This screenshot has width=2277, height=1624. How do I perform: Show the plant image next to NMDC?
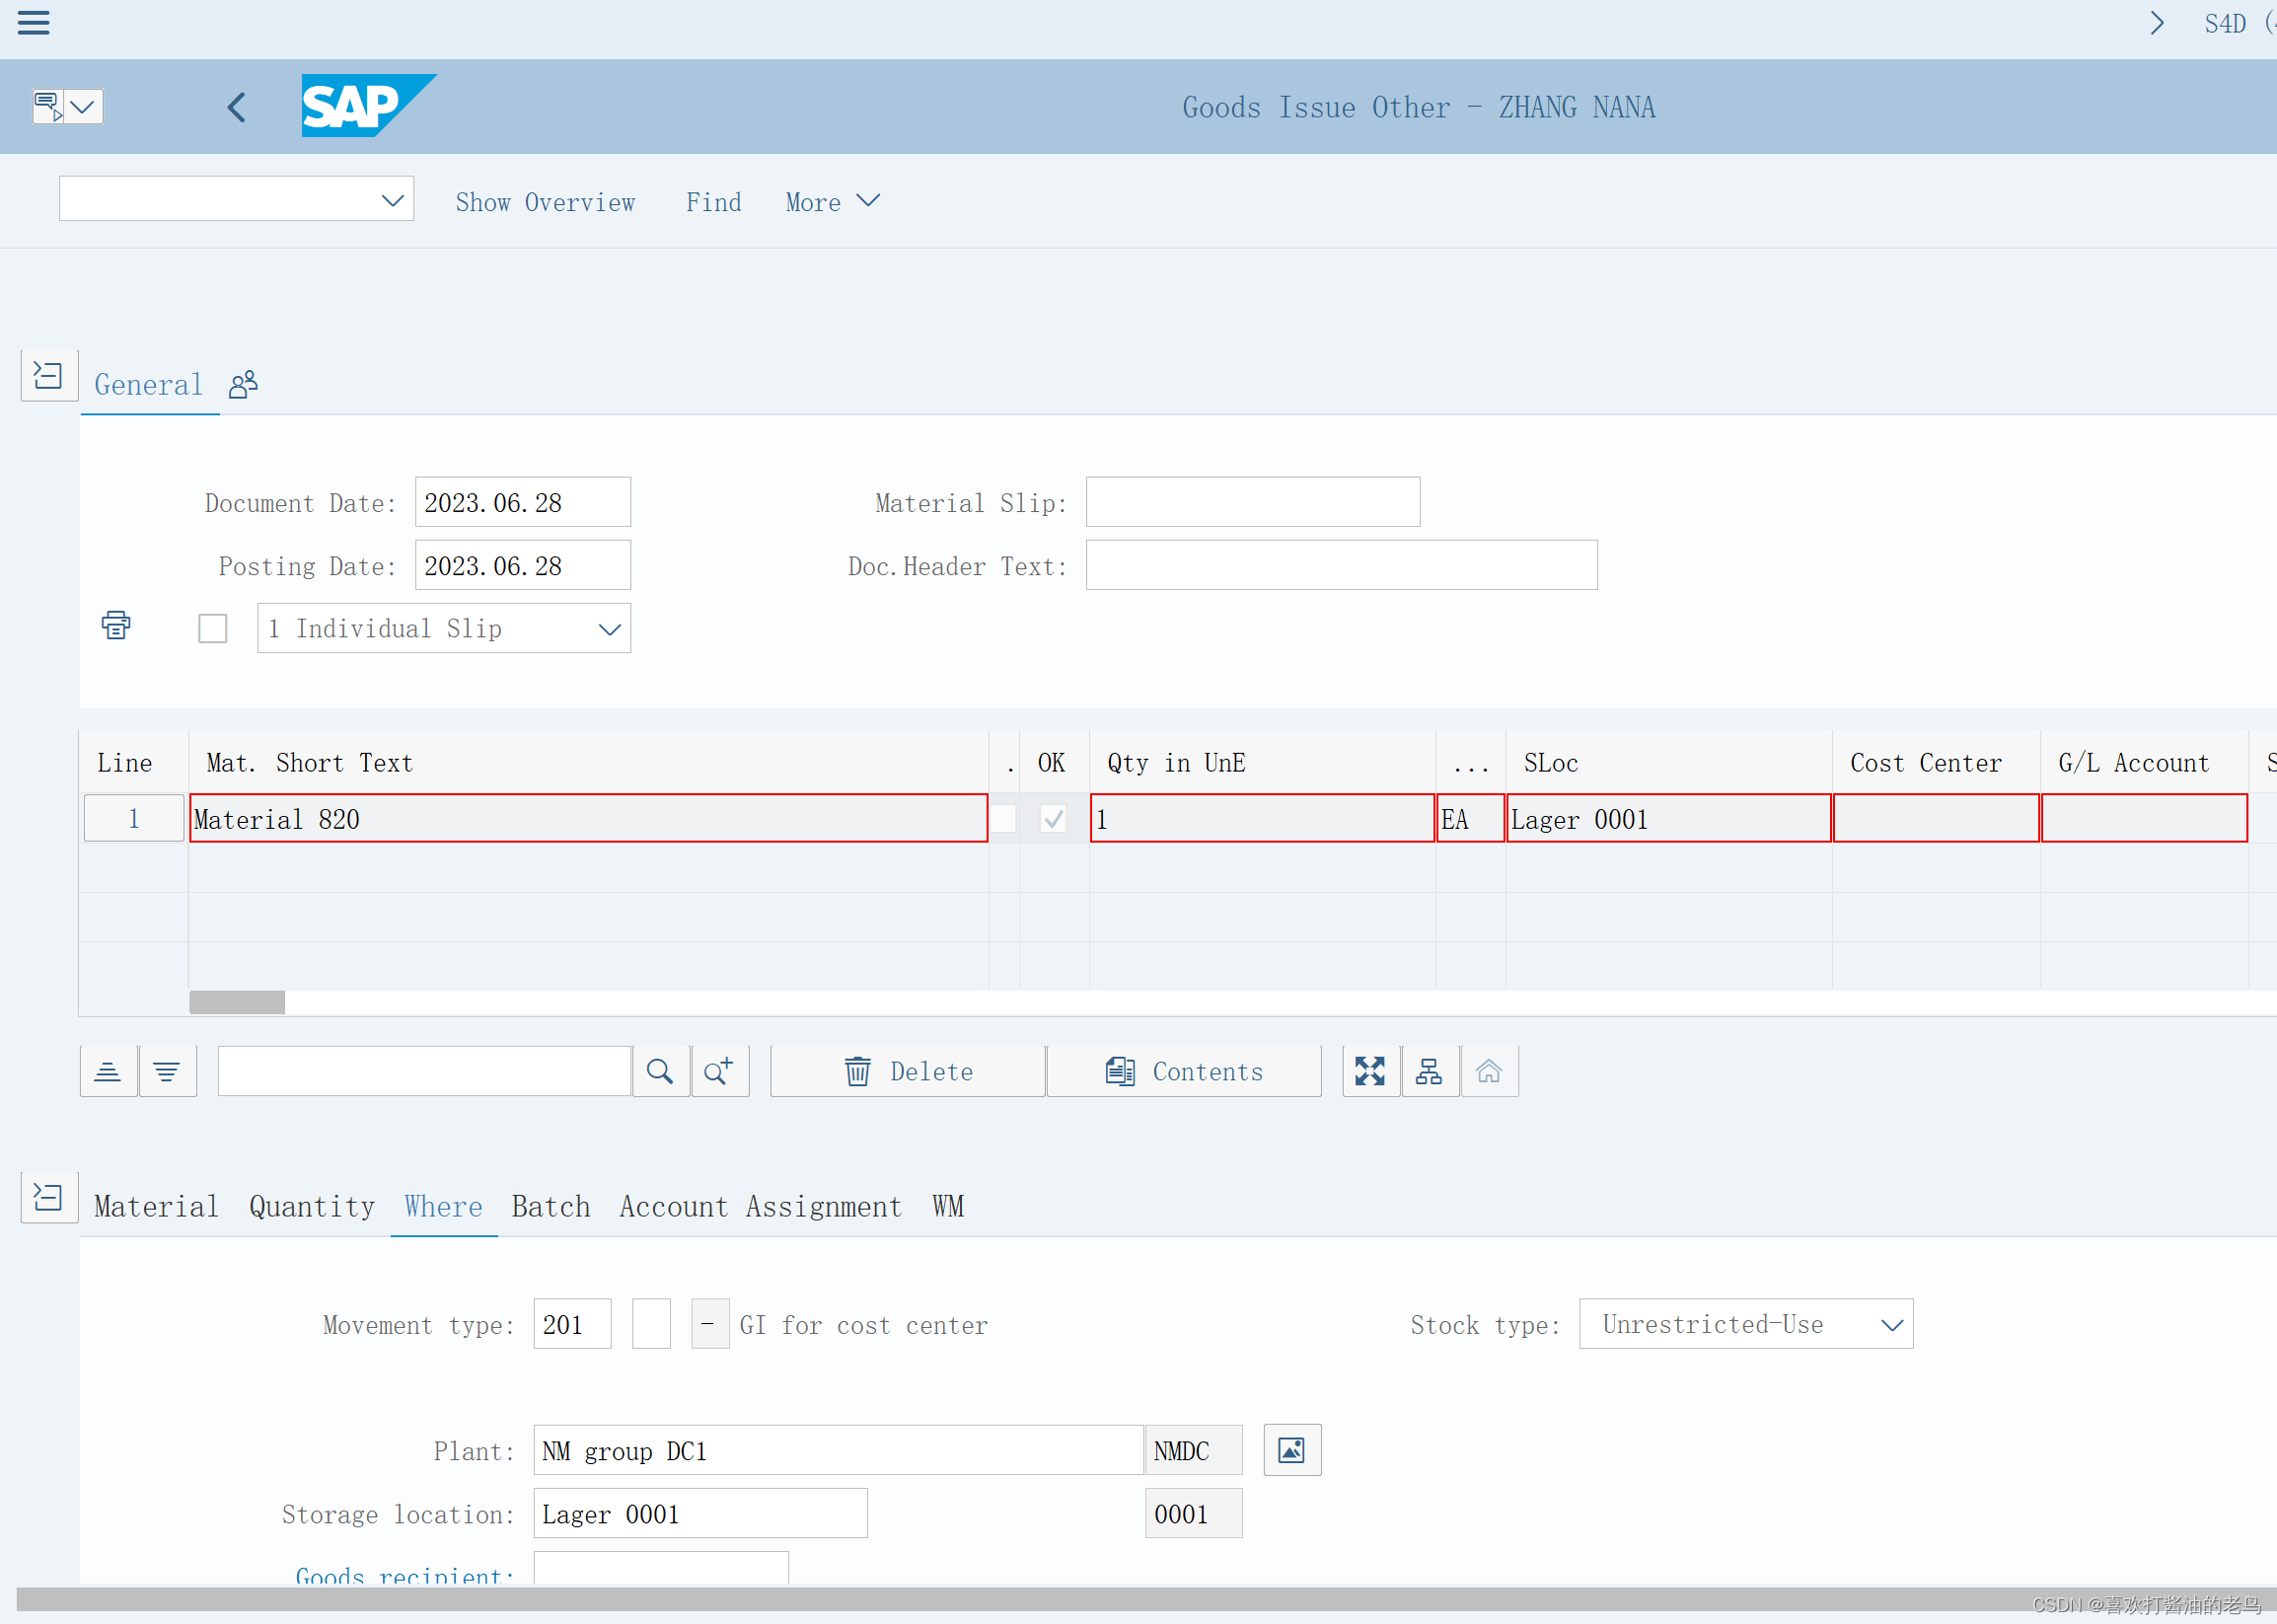click(1291, 1450)
